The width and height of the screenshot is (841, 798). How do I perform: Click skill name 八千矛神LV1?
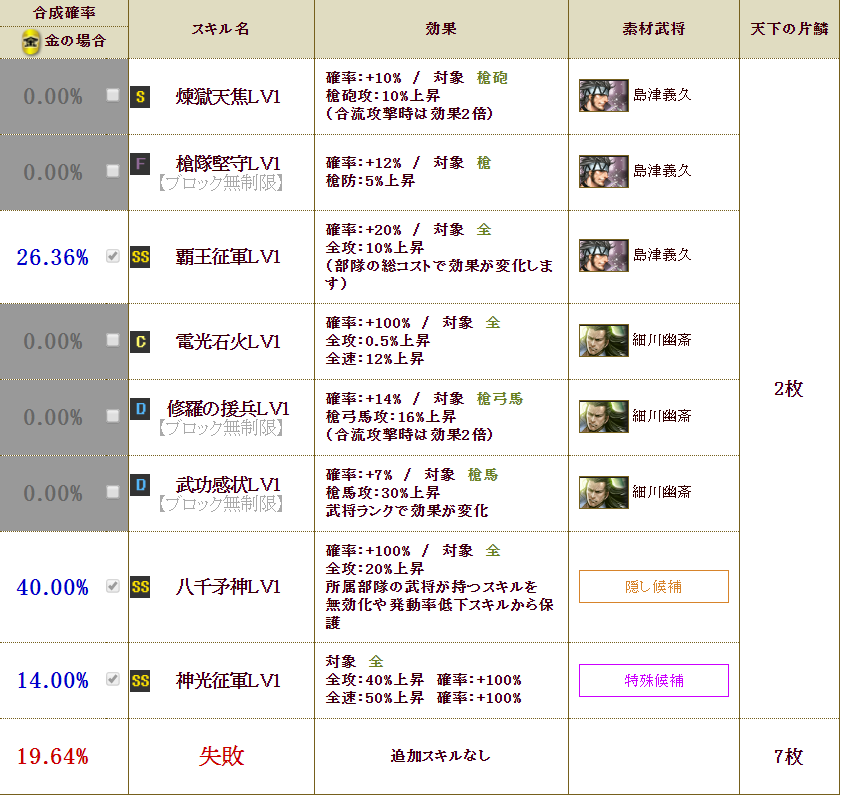point(228,587)
